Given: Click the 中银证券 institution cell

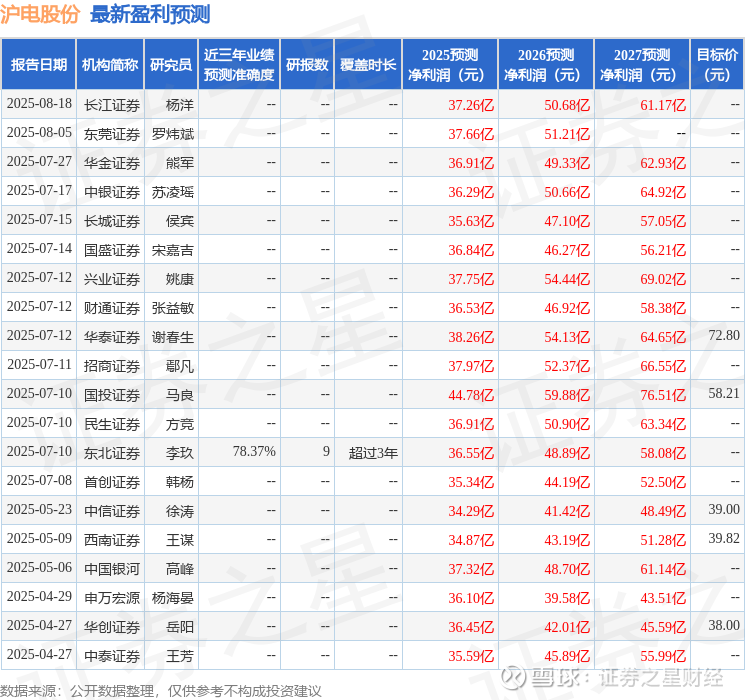Looking at the screenshot, I should [112, 192].
